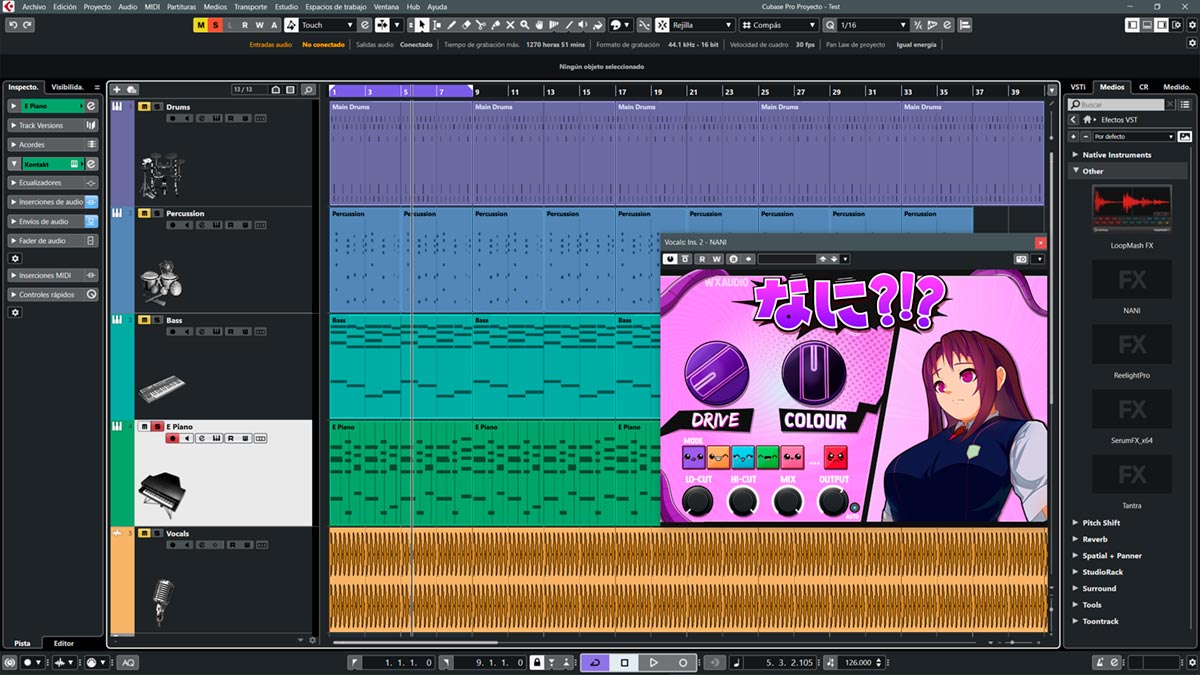Open the 1/16 quantize preset dropdown
The width and height of the screenshot is (1200, 675).
click(873, 25)
